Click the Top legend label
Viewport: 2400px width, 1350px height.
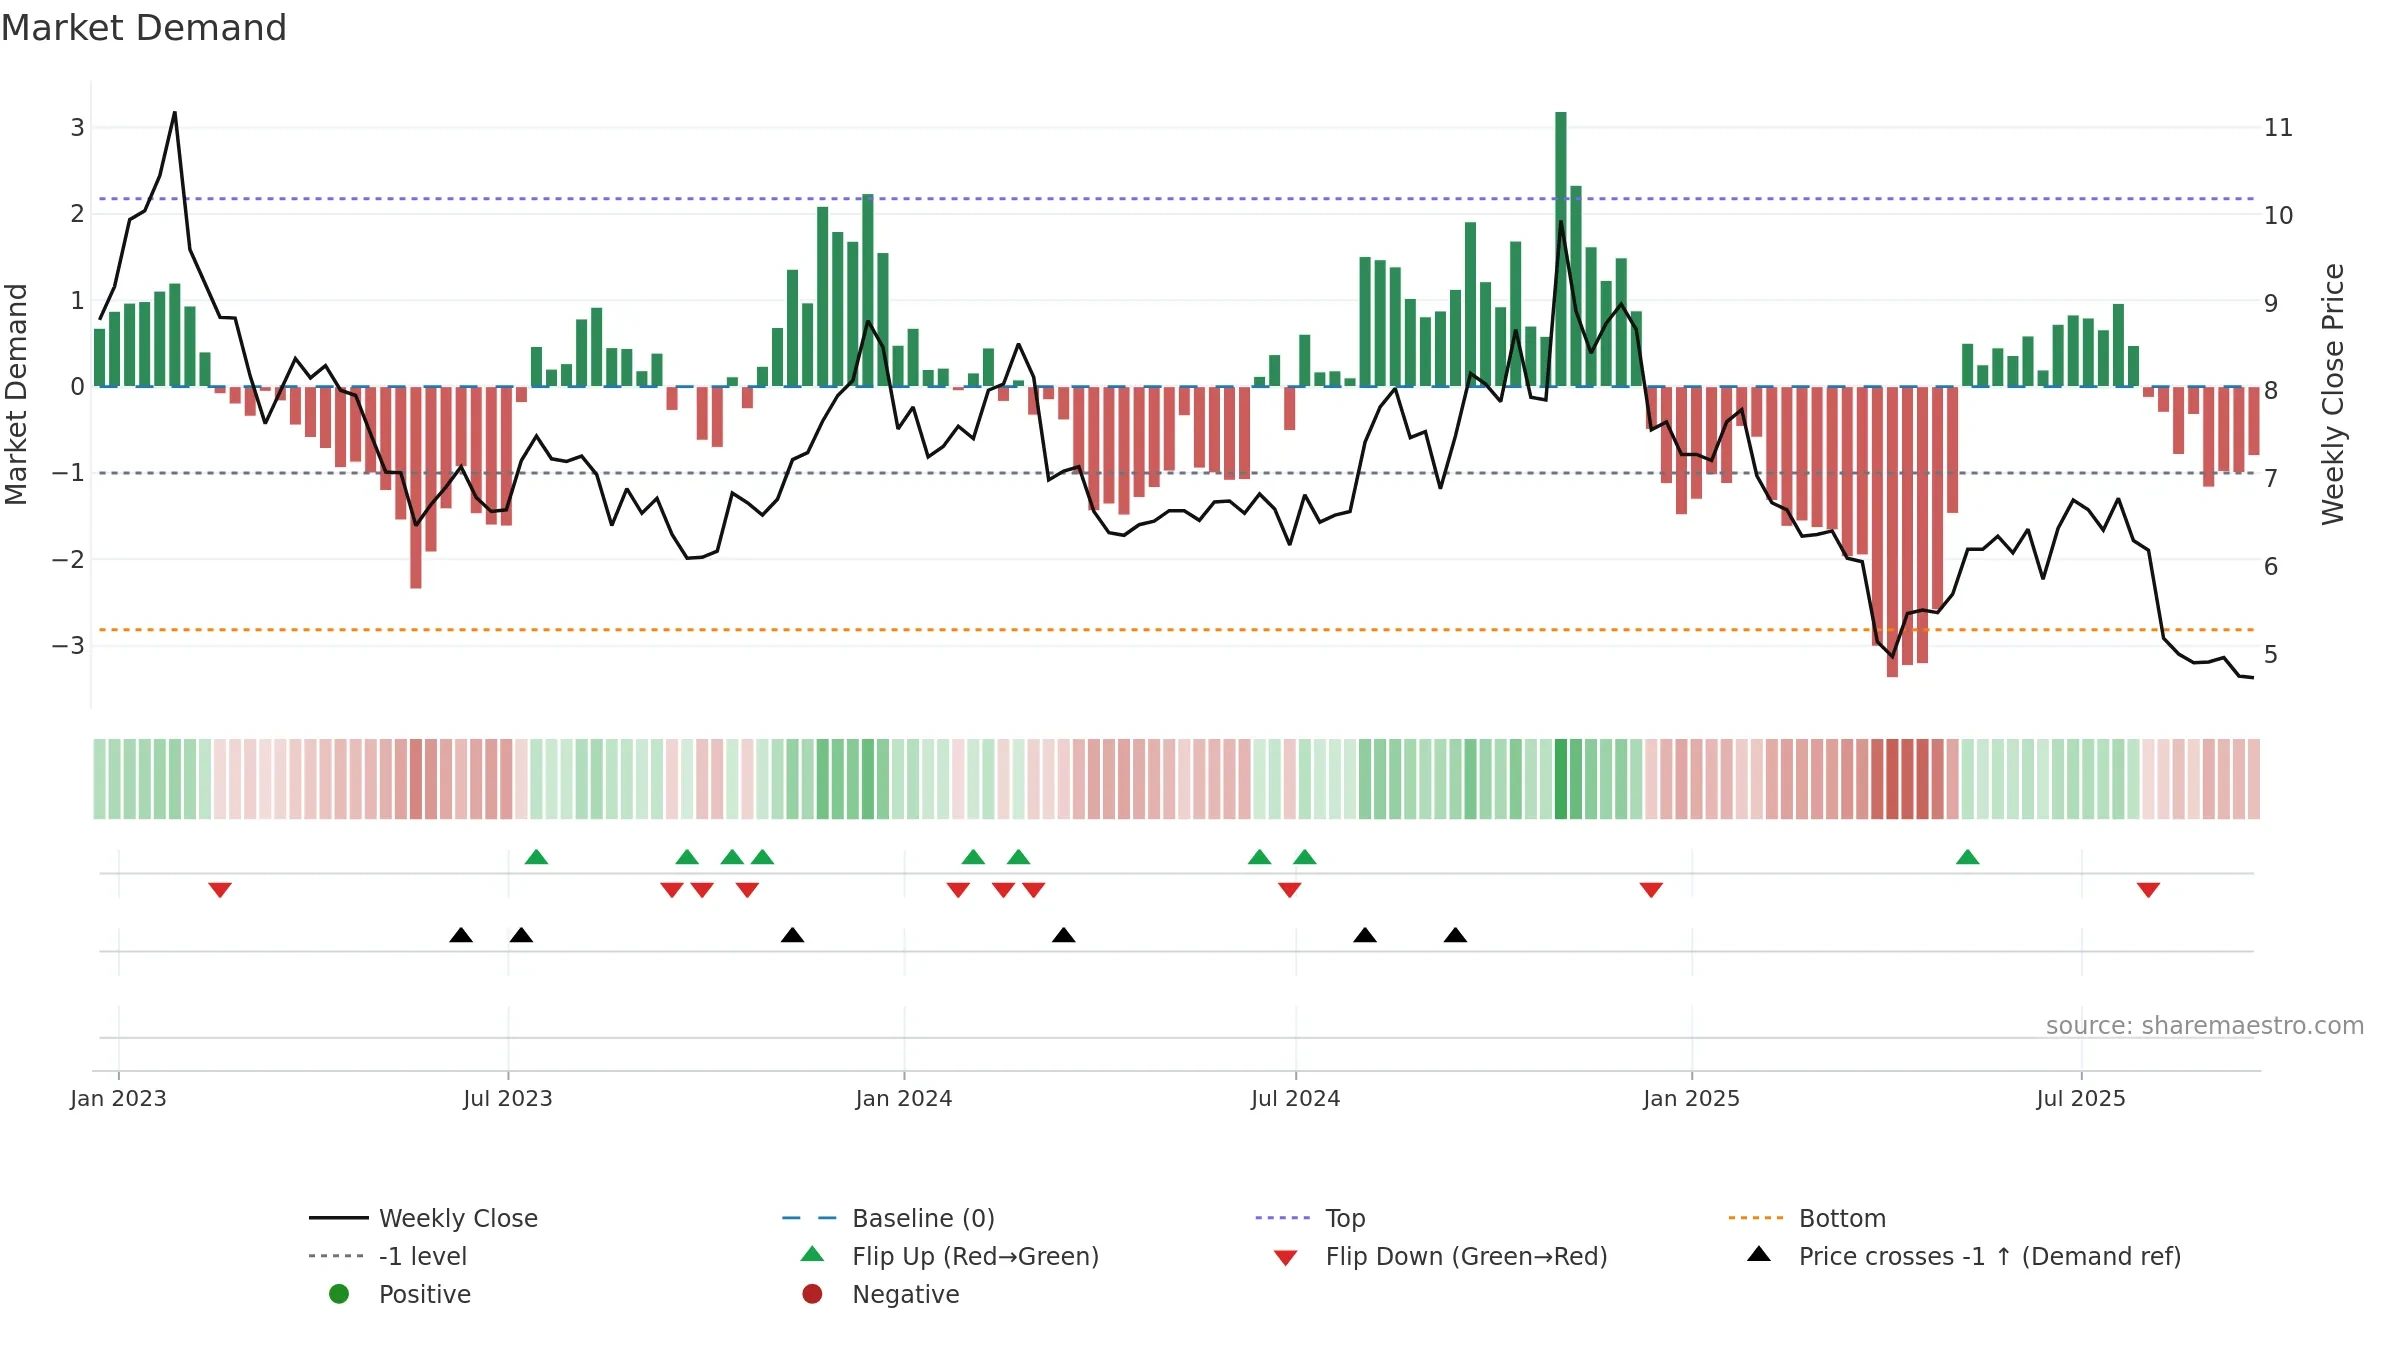coord(1345,1218)
